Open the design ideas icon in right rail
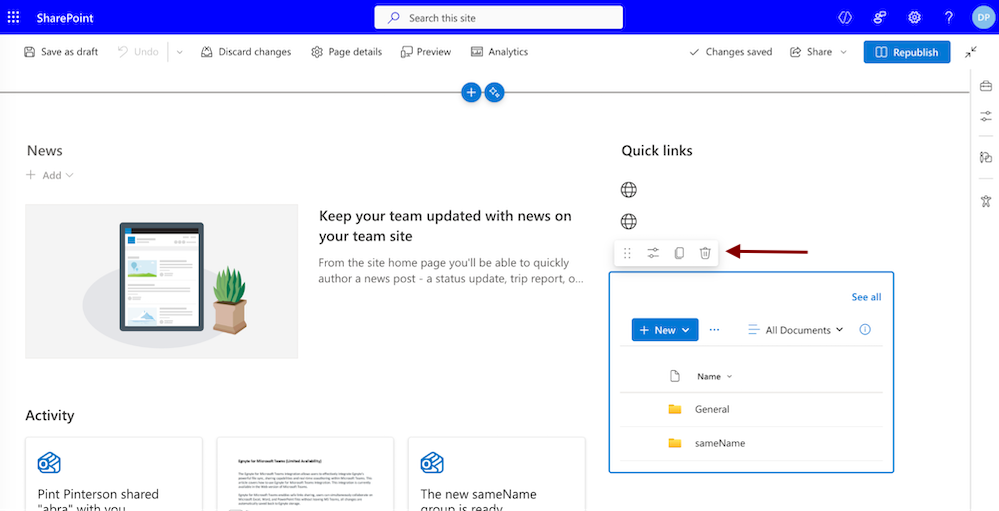The width and height of the screenshot is (999, 511). coord(986,157)
